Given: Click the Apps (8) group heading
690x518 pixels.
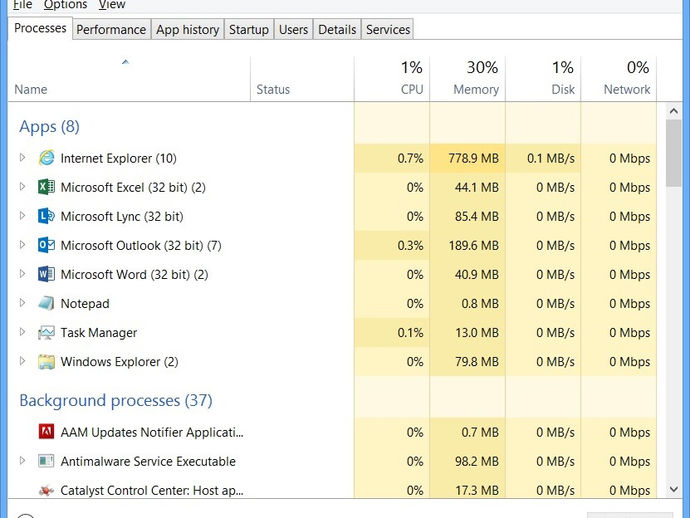Looking at the screenshot, I should (49, 127).
